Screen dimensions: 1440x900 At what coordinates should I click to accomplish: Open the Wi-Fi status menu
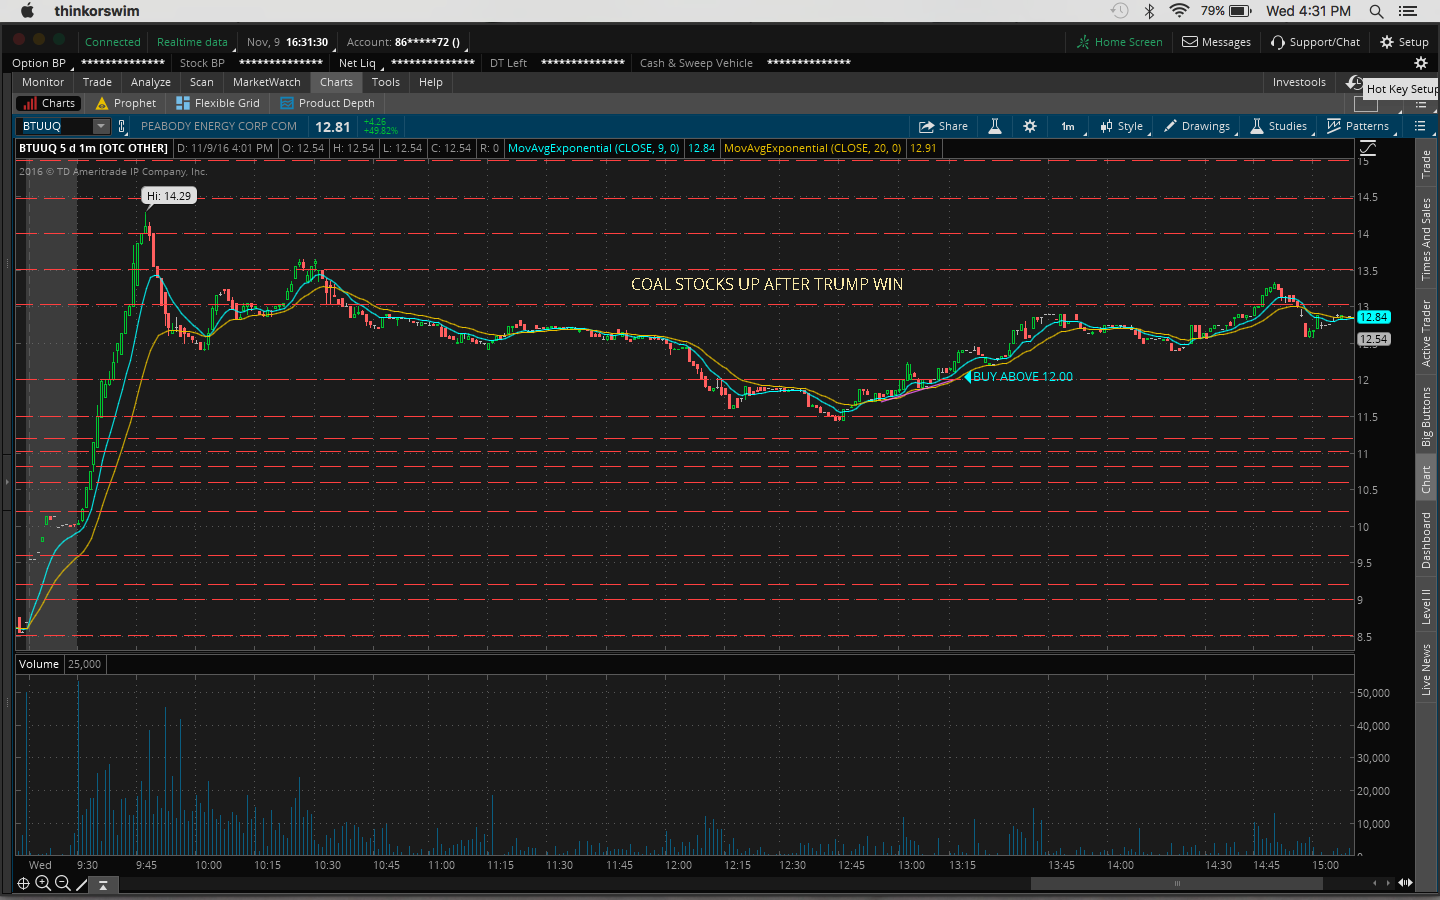[x=1179, y=11]
